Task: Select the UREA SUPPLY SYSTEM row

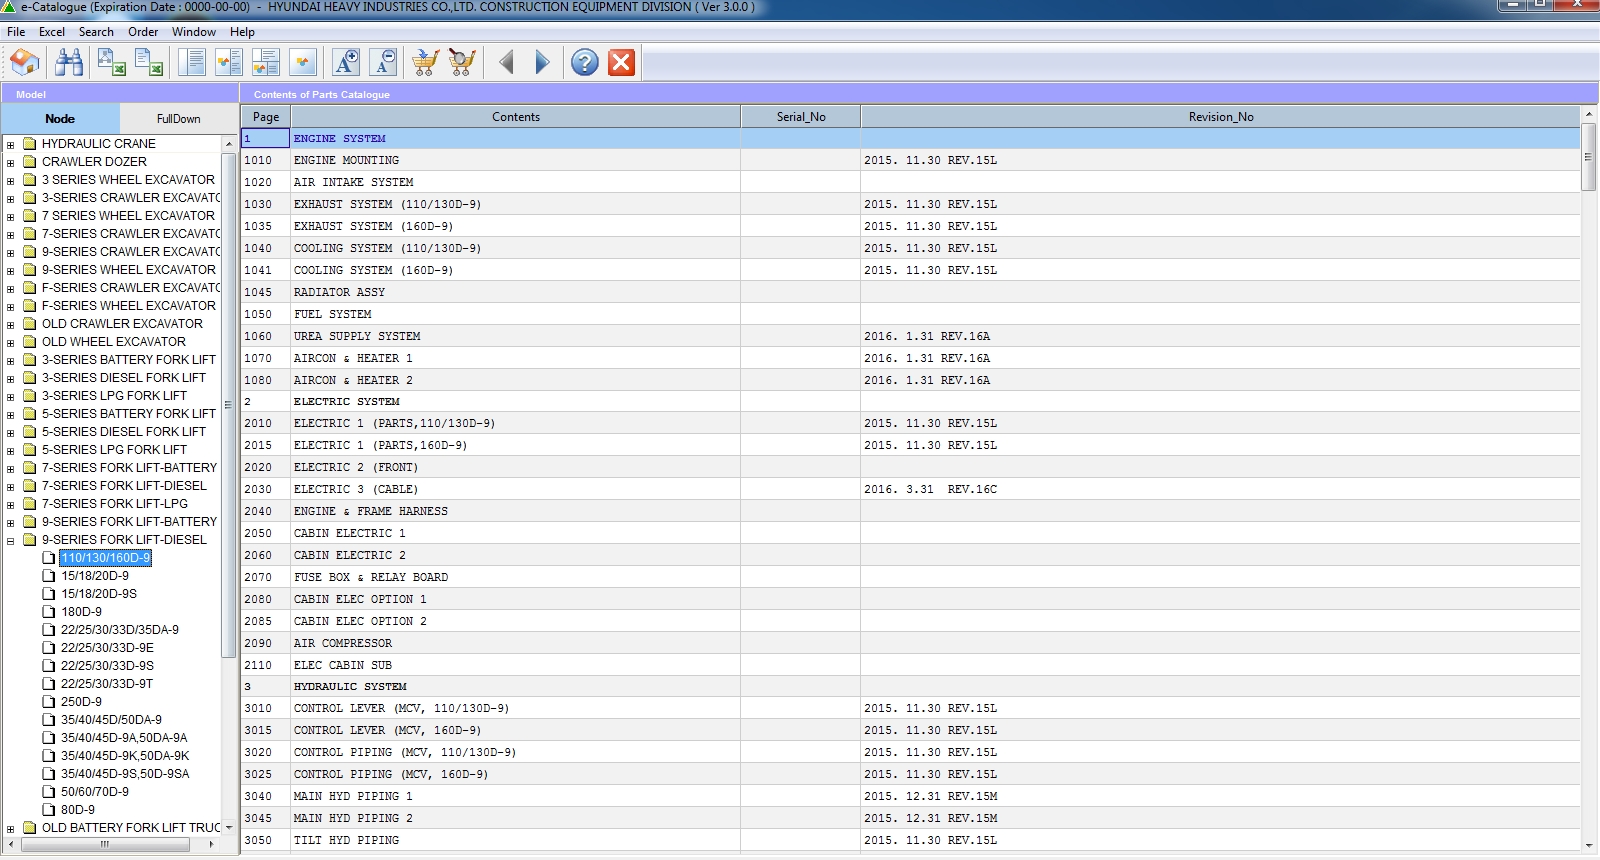Action: coord(911,336)
